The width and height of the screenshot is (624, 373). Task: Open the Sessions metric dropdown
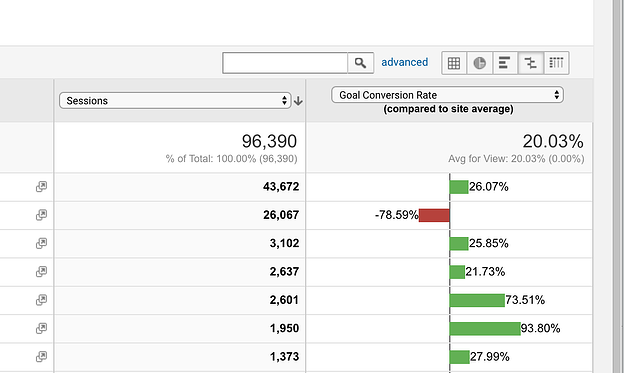pyautogui.click(x=175, y=101)
